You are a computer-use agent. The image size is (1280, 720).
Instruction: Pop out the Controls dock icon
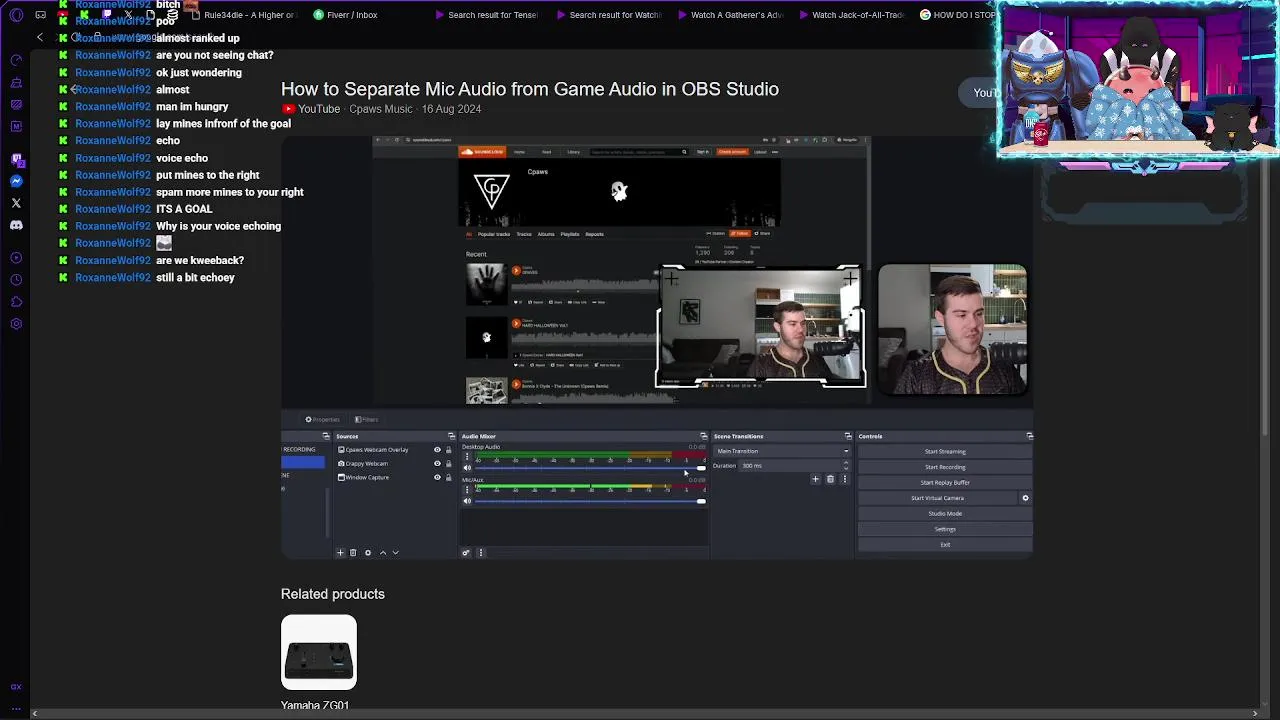tap(1029, 437)
